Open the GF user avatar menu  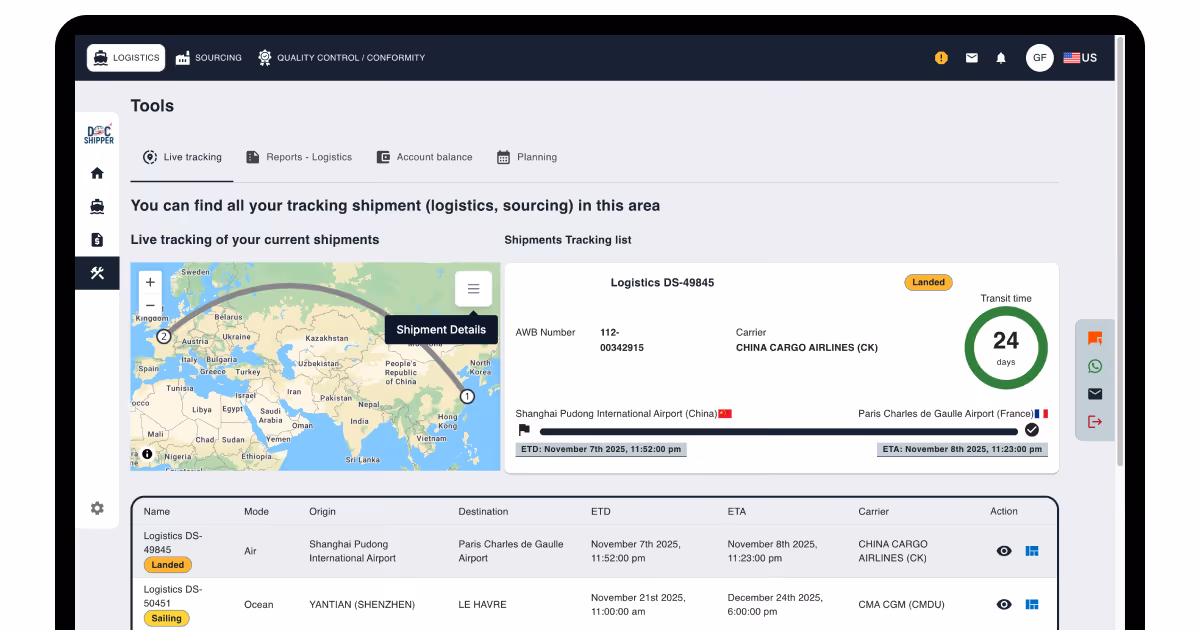coord(1040,58)
